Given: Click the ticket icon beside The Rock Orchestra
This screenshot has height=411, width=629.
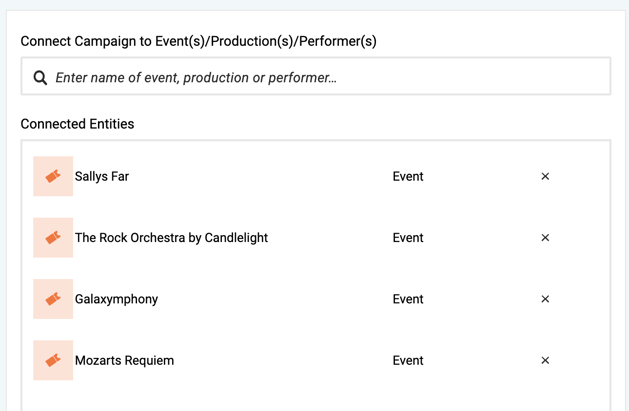Looking at the screenshot, I should coord(53,238).
